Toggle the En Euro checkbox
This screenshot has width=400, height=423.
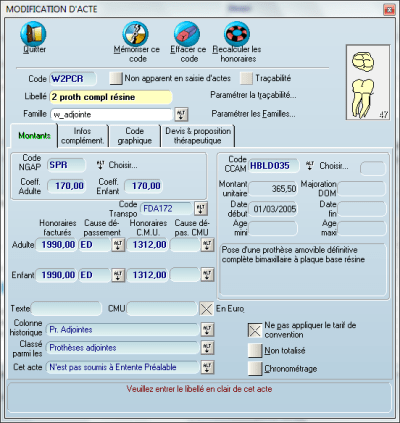[206, 309]
